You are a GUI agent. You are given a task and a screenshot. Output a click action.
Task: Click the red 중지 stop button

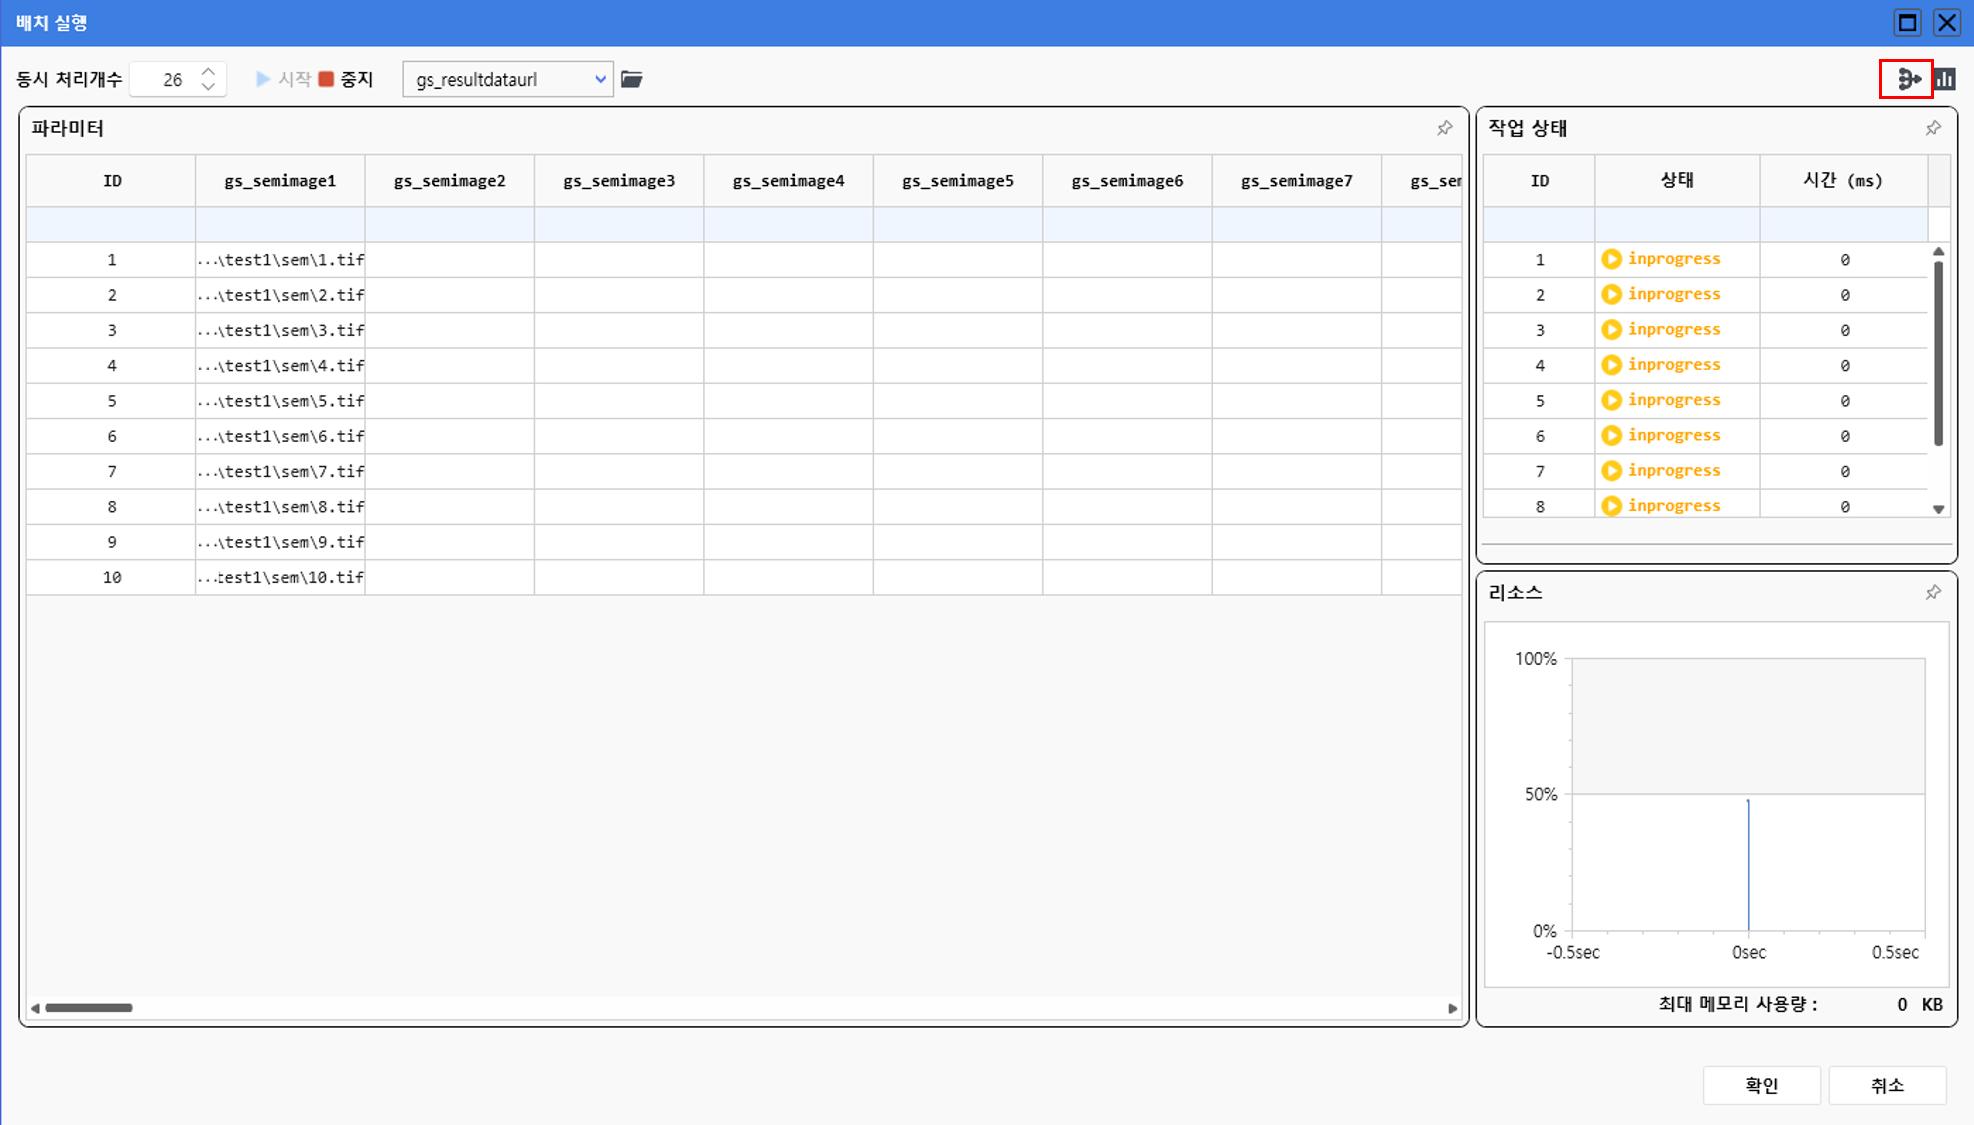345,79
